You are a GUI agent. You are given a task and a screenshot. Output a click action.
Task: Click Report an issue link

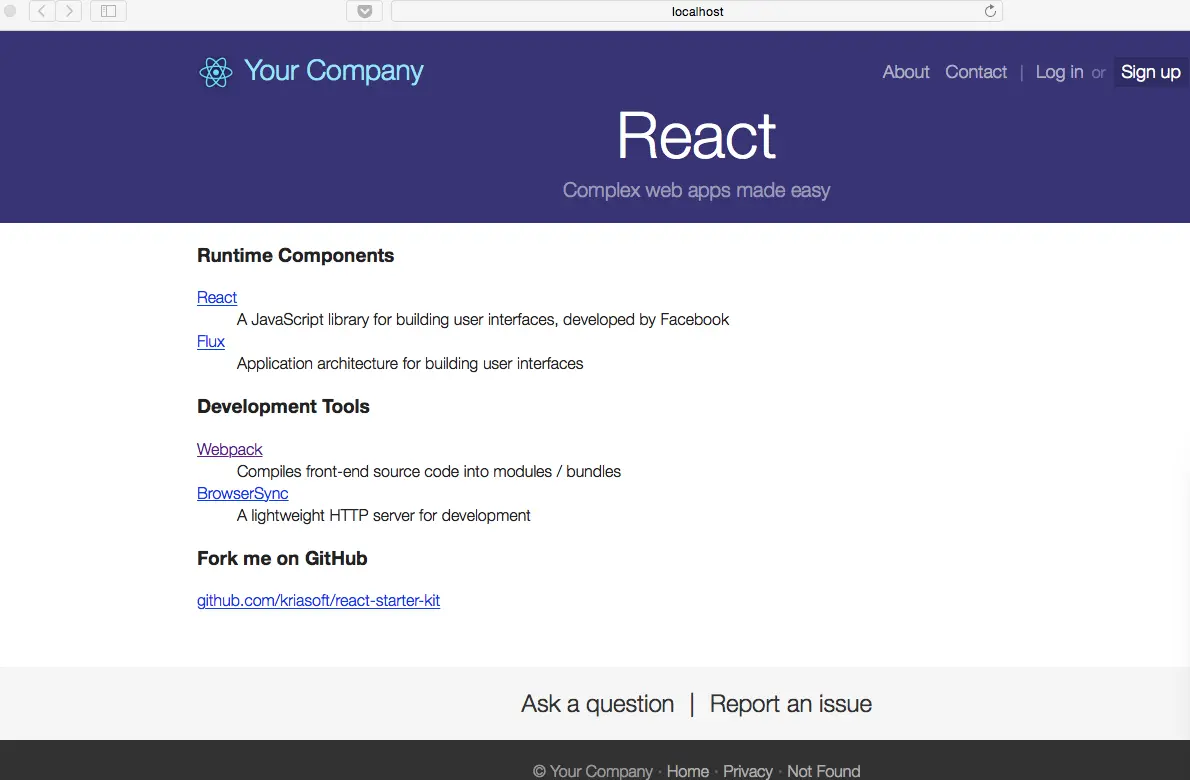tap(791, 704)
